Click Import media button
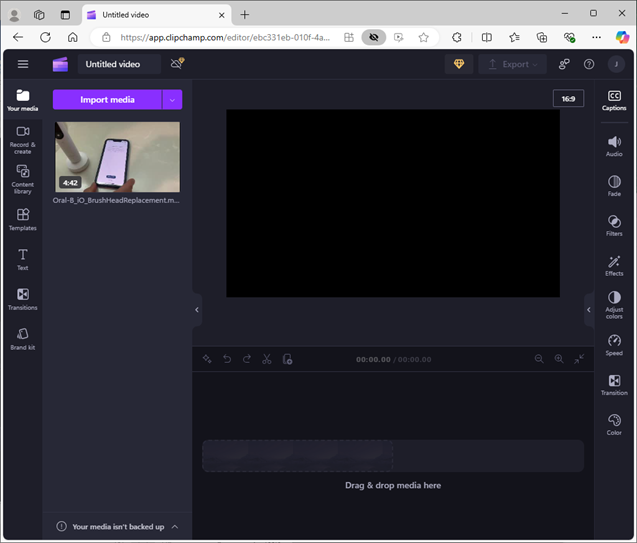637x543 pixels. [x=107, y=100]
